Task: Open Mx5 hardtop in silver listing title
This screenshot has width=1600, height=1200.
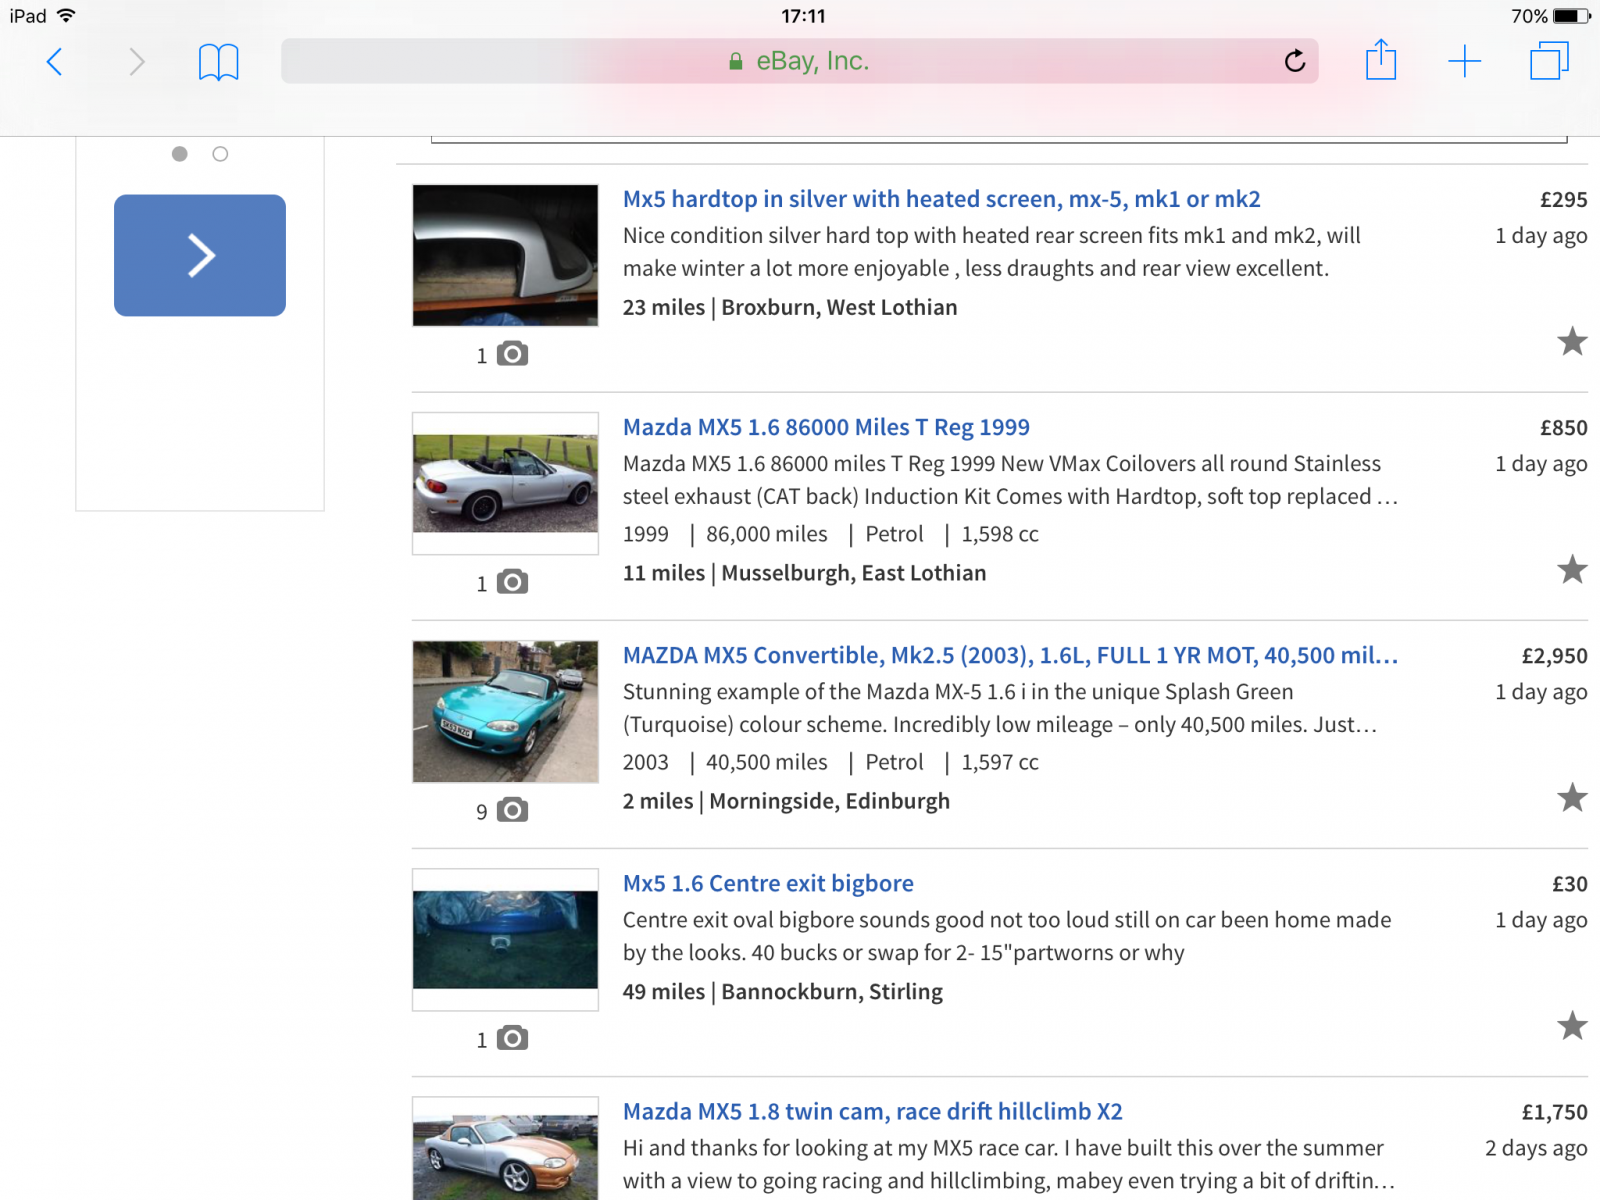Action: [x=941, y=199]
